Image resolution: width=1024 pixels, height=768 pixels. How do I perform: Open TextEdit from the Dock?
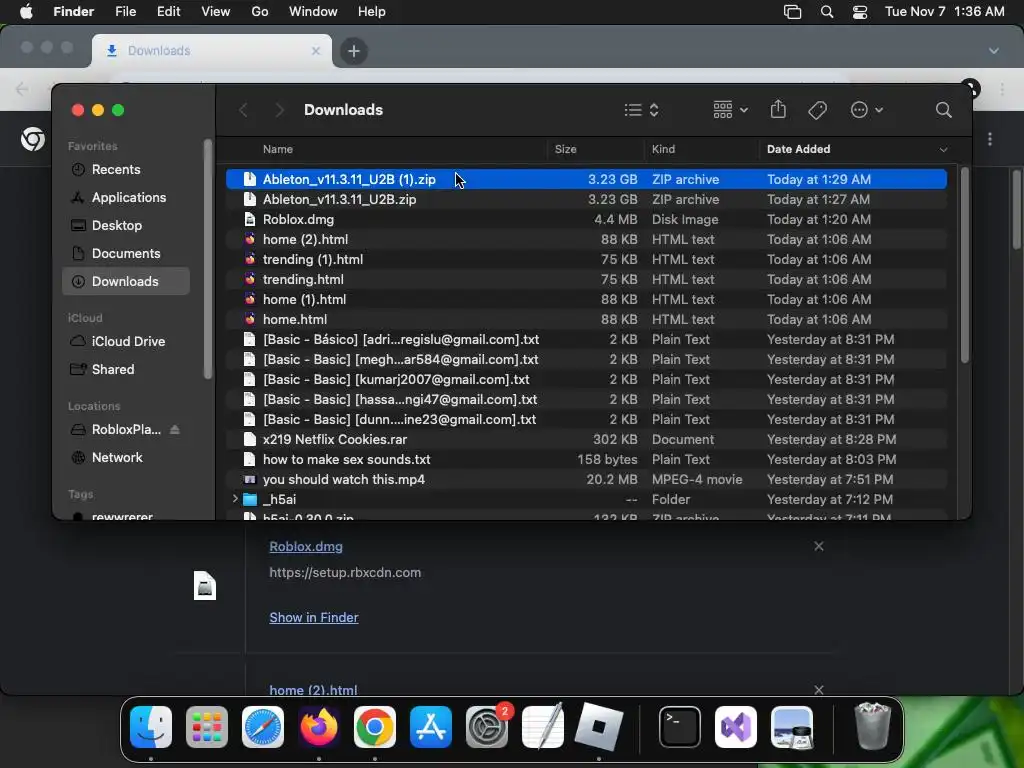(x=543, y=727)
